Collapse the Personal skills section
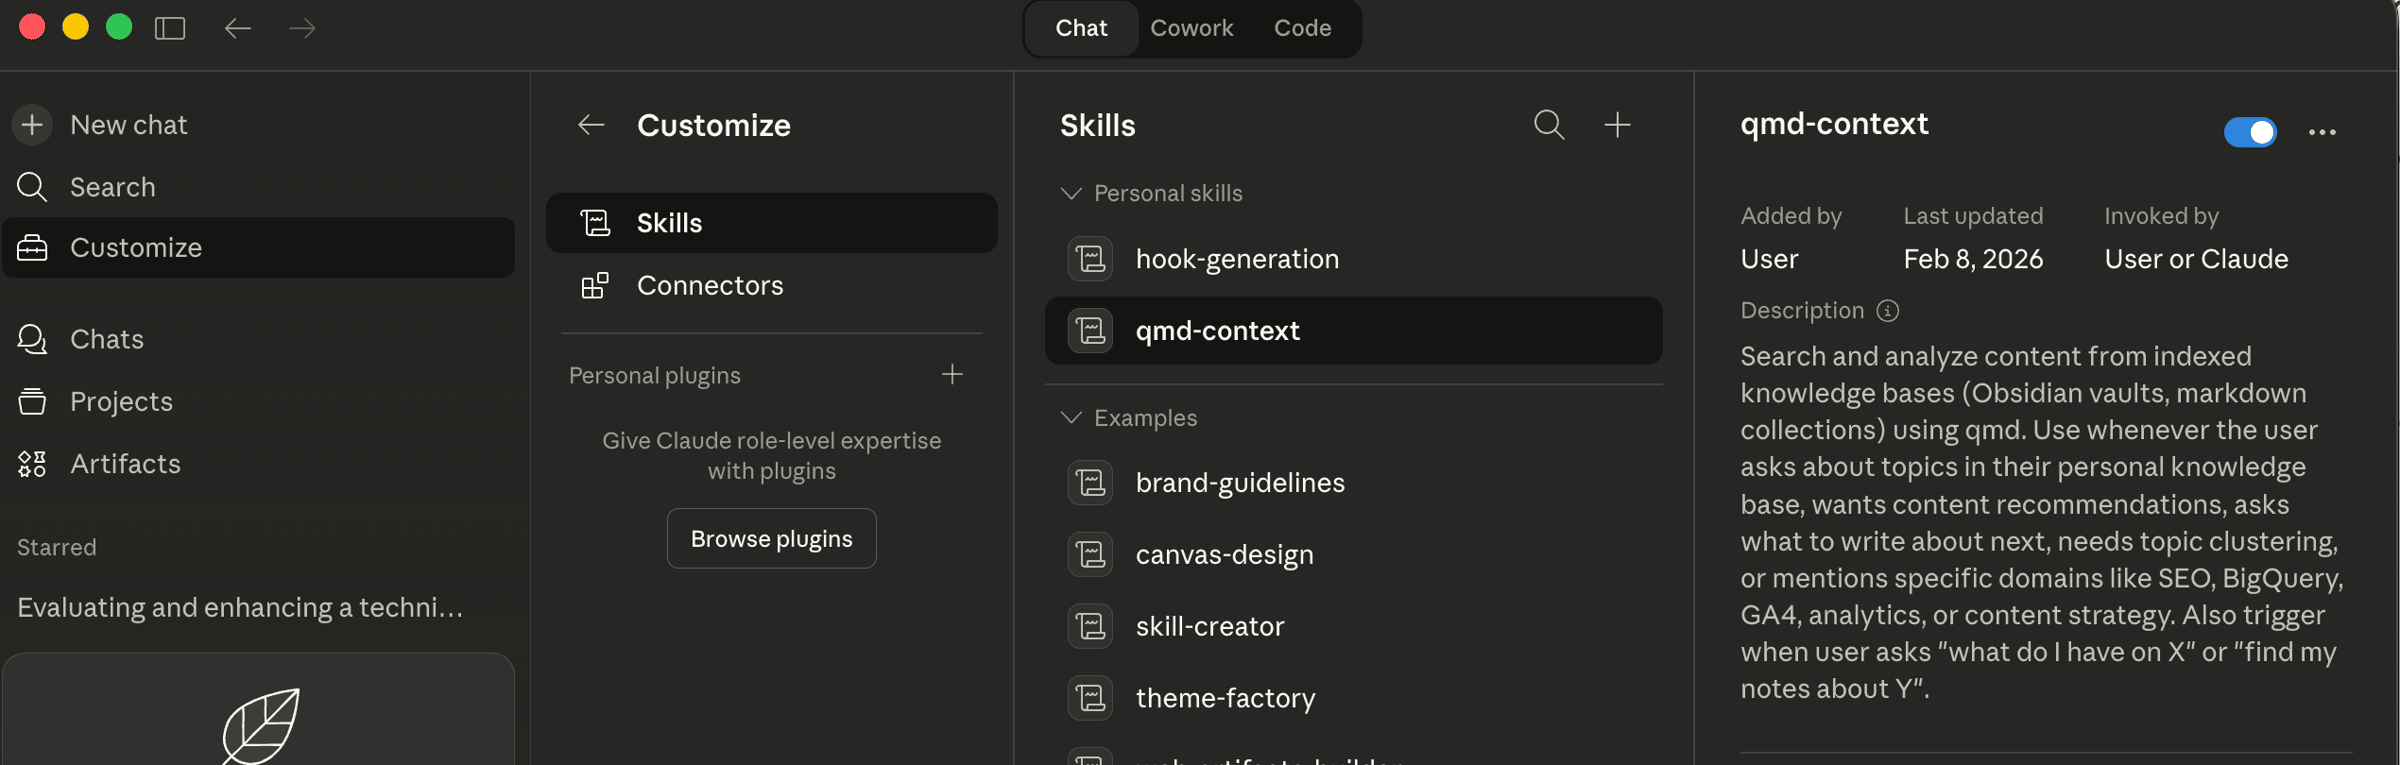The width and height of the screenshot is (2400, 765). tap(1071, 194)
